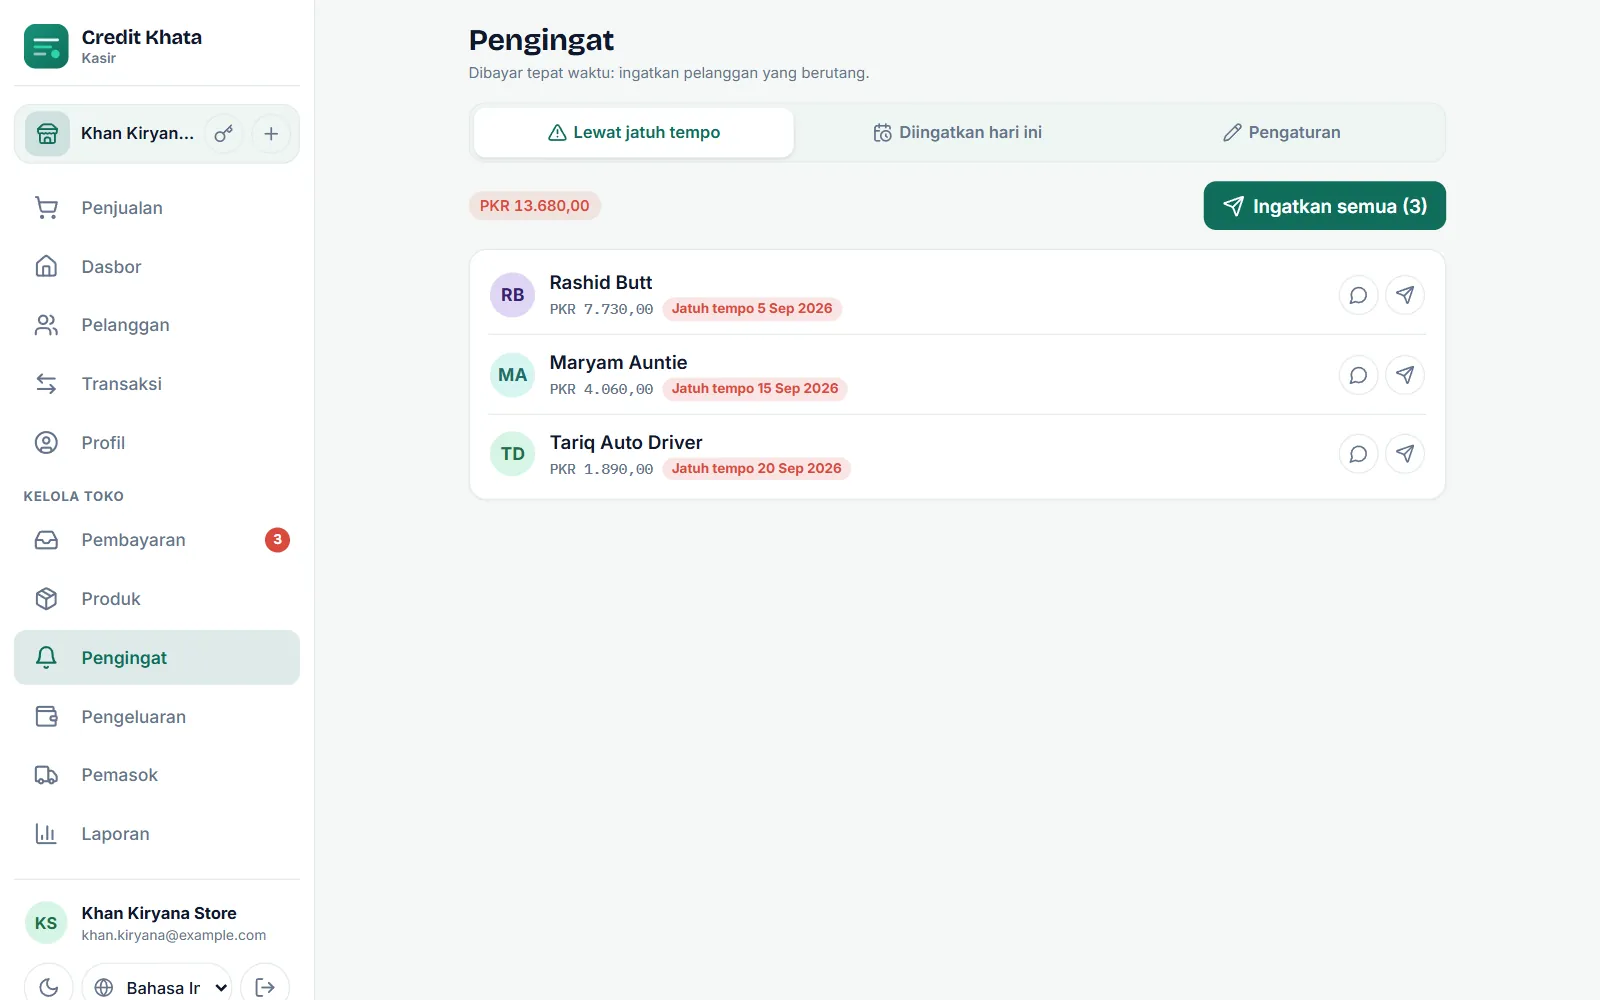The image size is (1600, 1000).
Task: Send a reminder to Tariq Auto Driver
Action: coord(1405,454)
